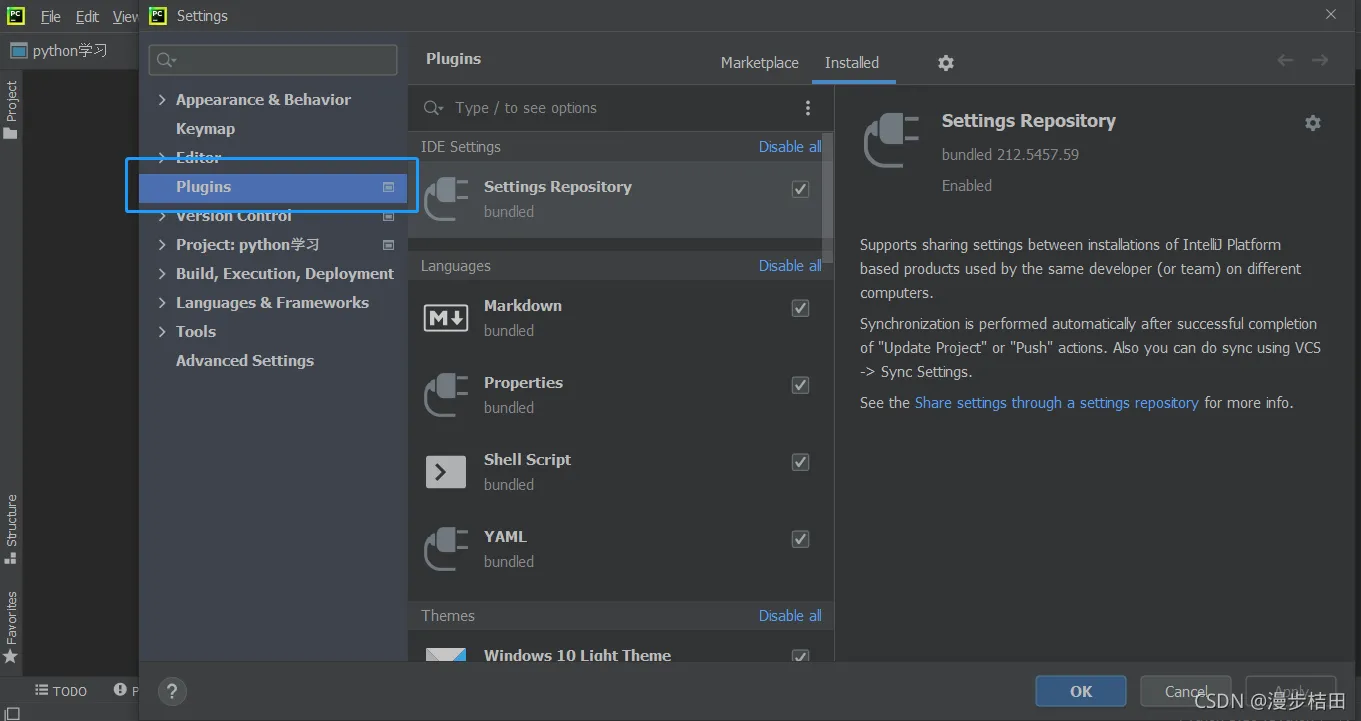
Task: Open the File menu
Action: (50, 16)
